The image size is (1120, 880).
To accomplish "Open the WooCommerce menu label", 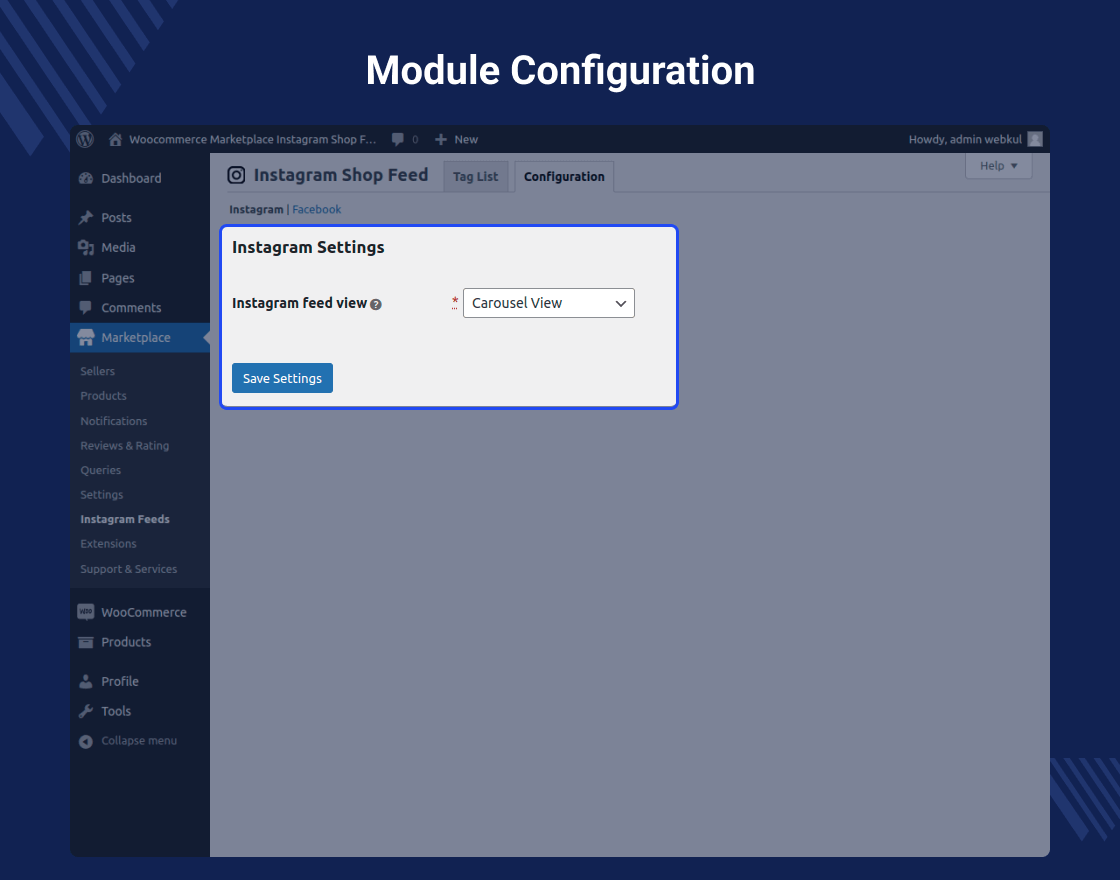I will pyautogui.click(x=144, y=612).
